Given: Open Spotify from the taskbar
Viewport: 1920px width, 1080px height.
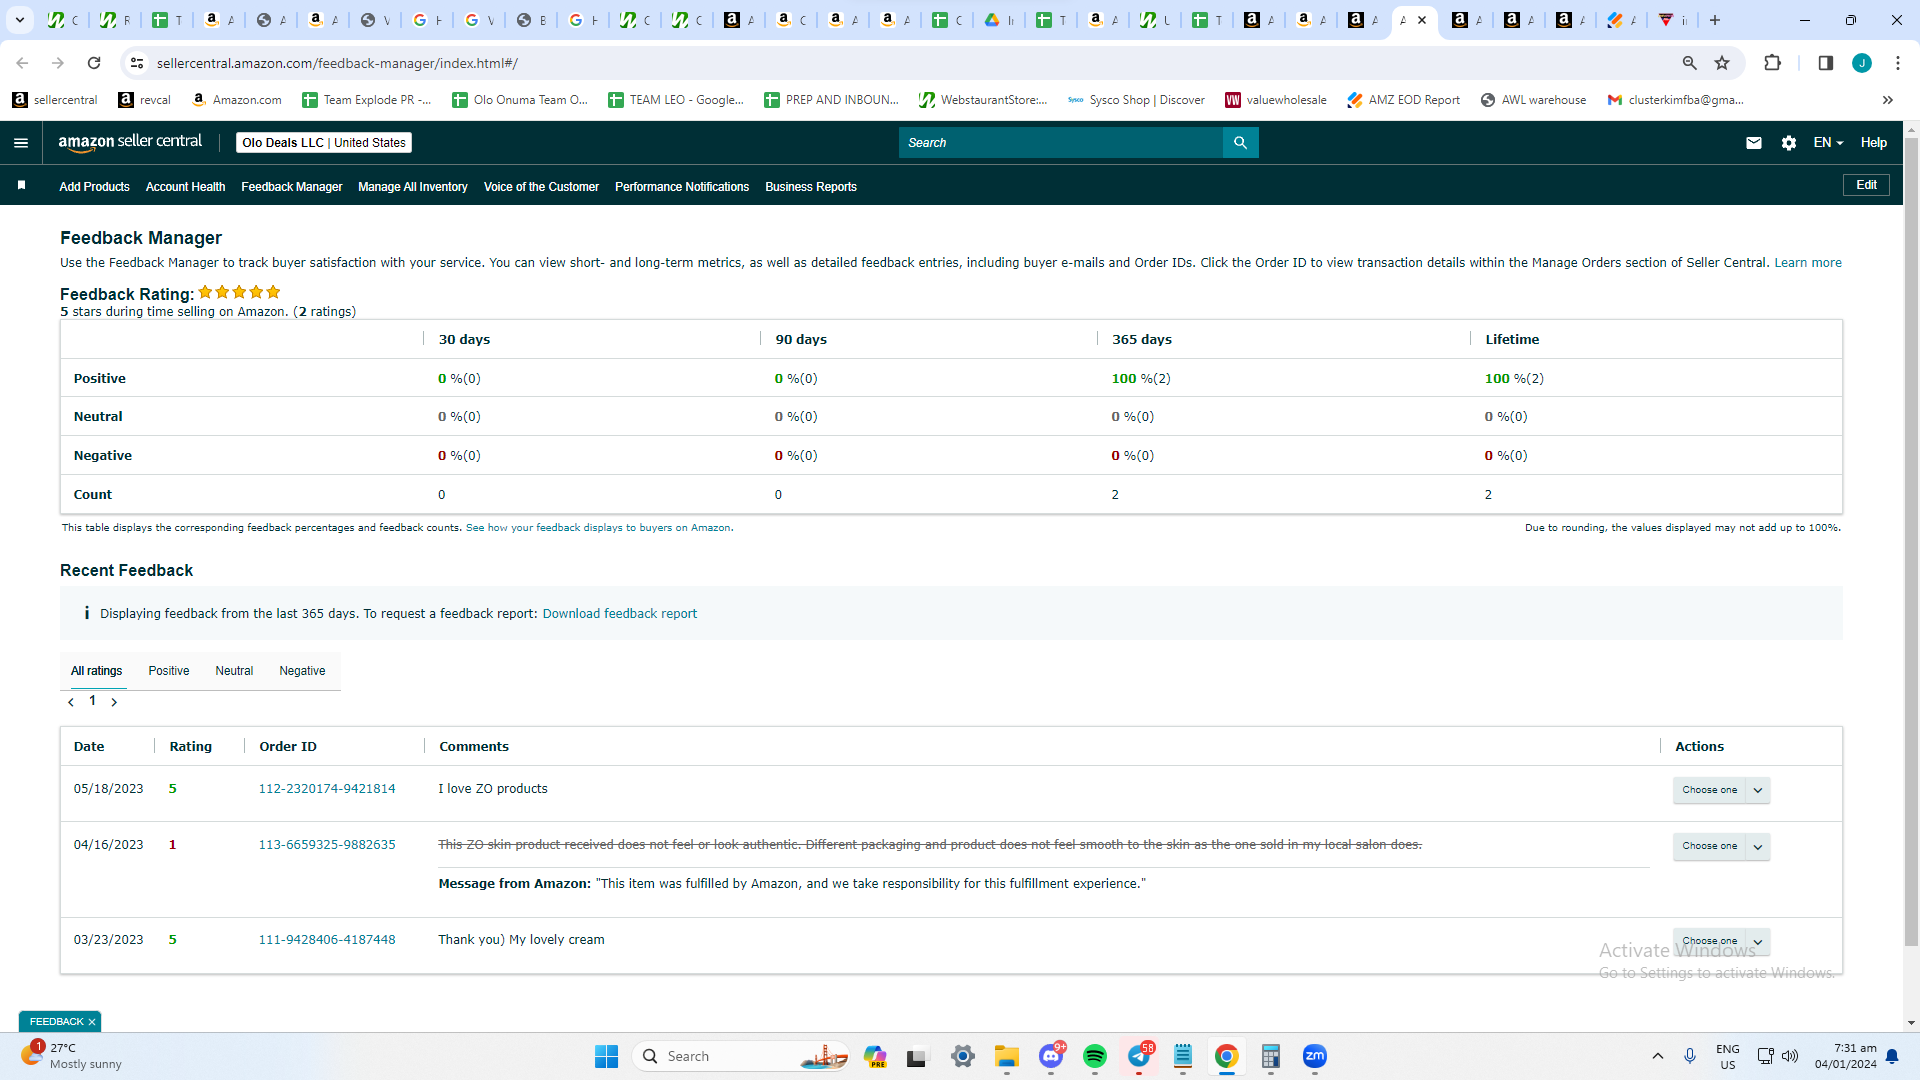Looking at the screenshot, I should coord(1095,1056).
